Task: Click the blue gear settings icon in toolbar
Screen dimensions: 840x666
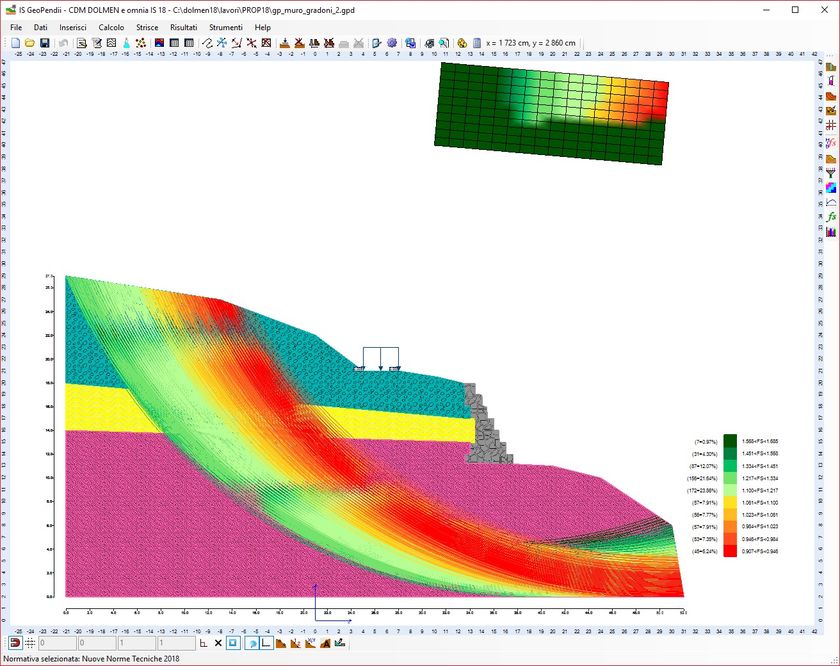Action: pyautogui.click(x=392, y=43)
